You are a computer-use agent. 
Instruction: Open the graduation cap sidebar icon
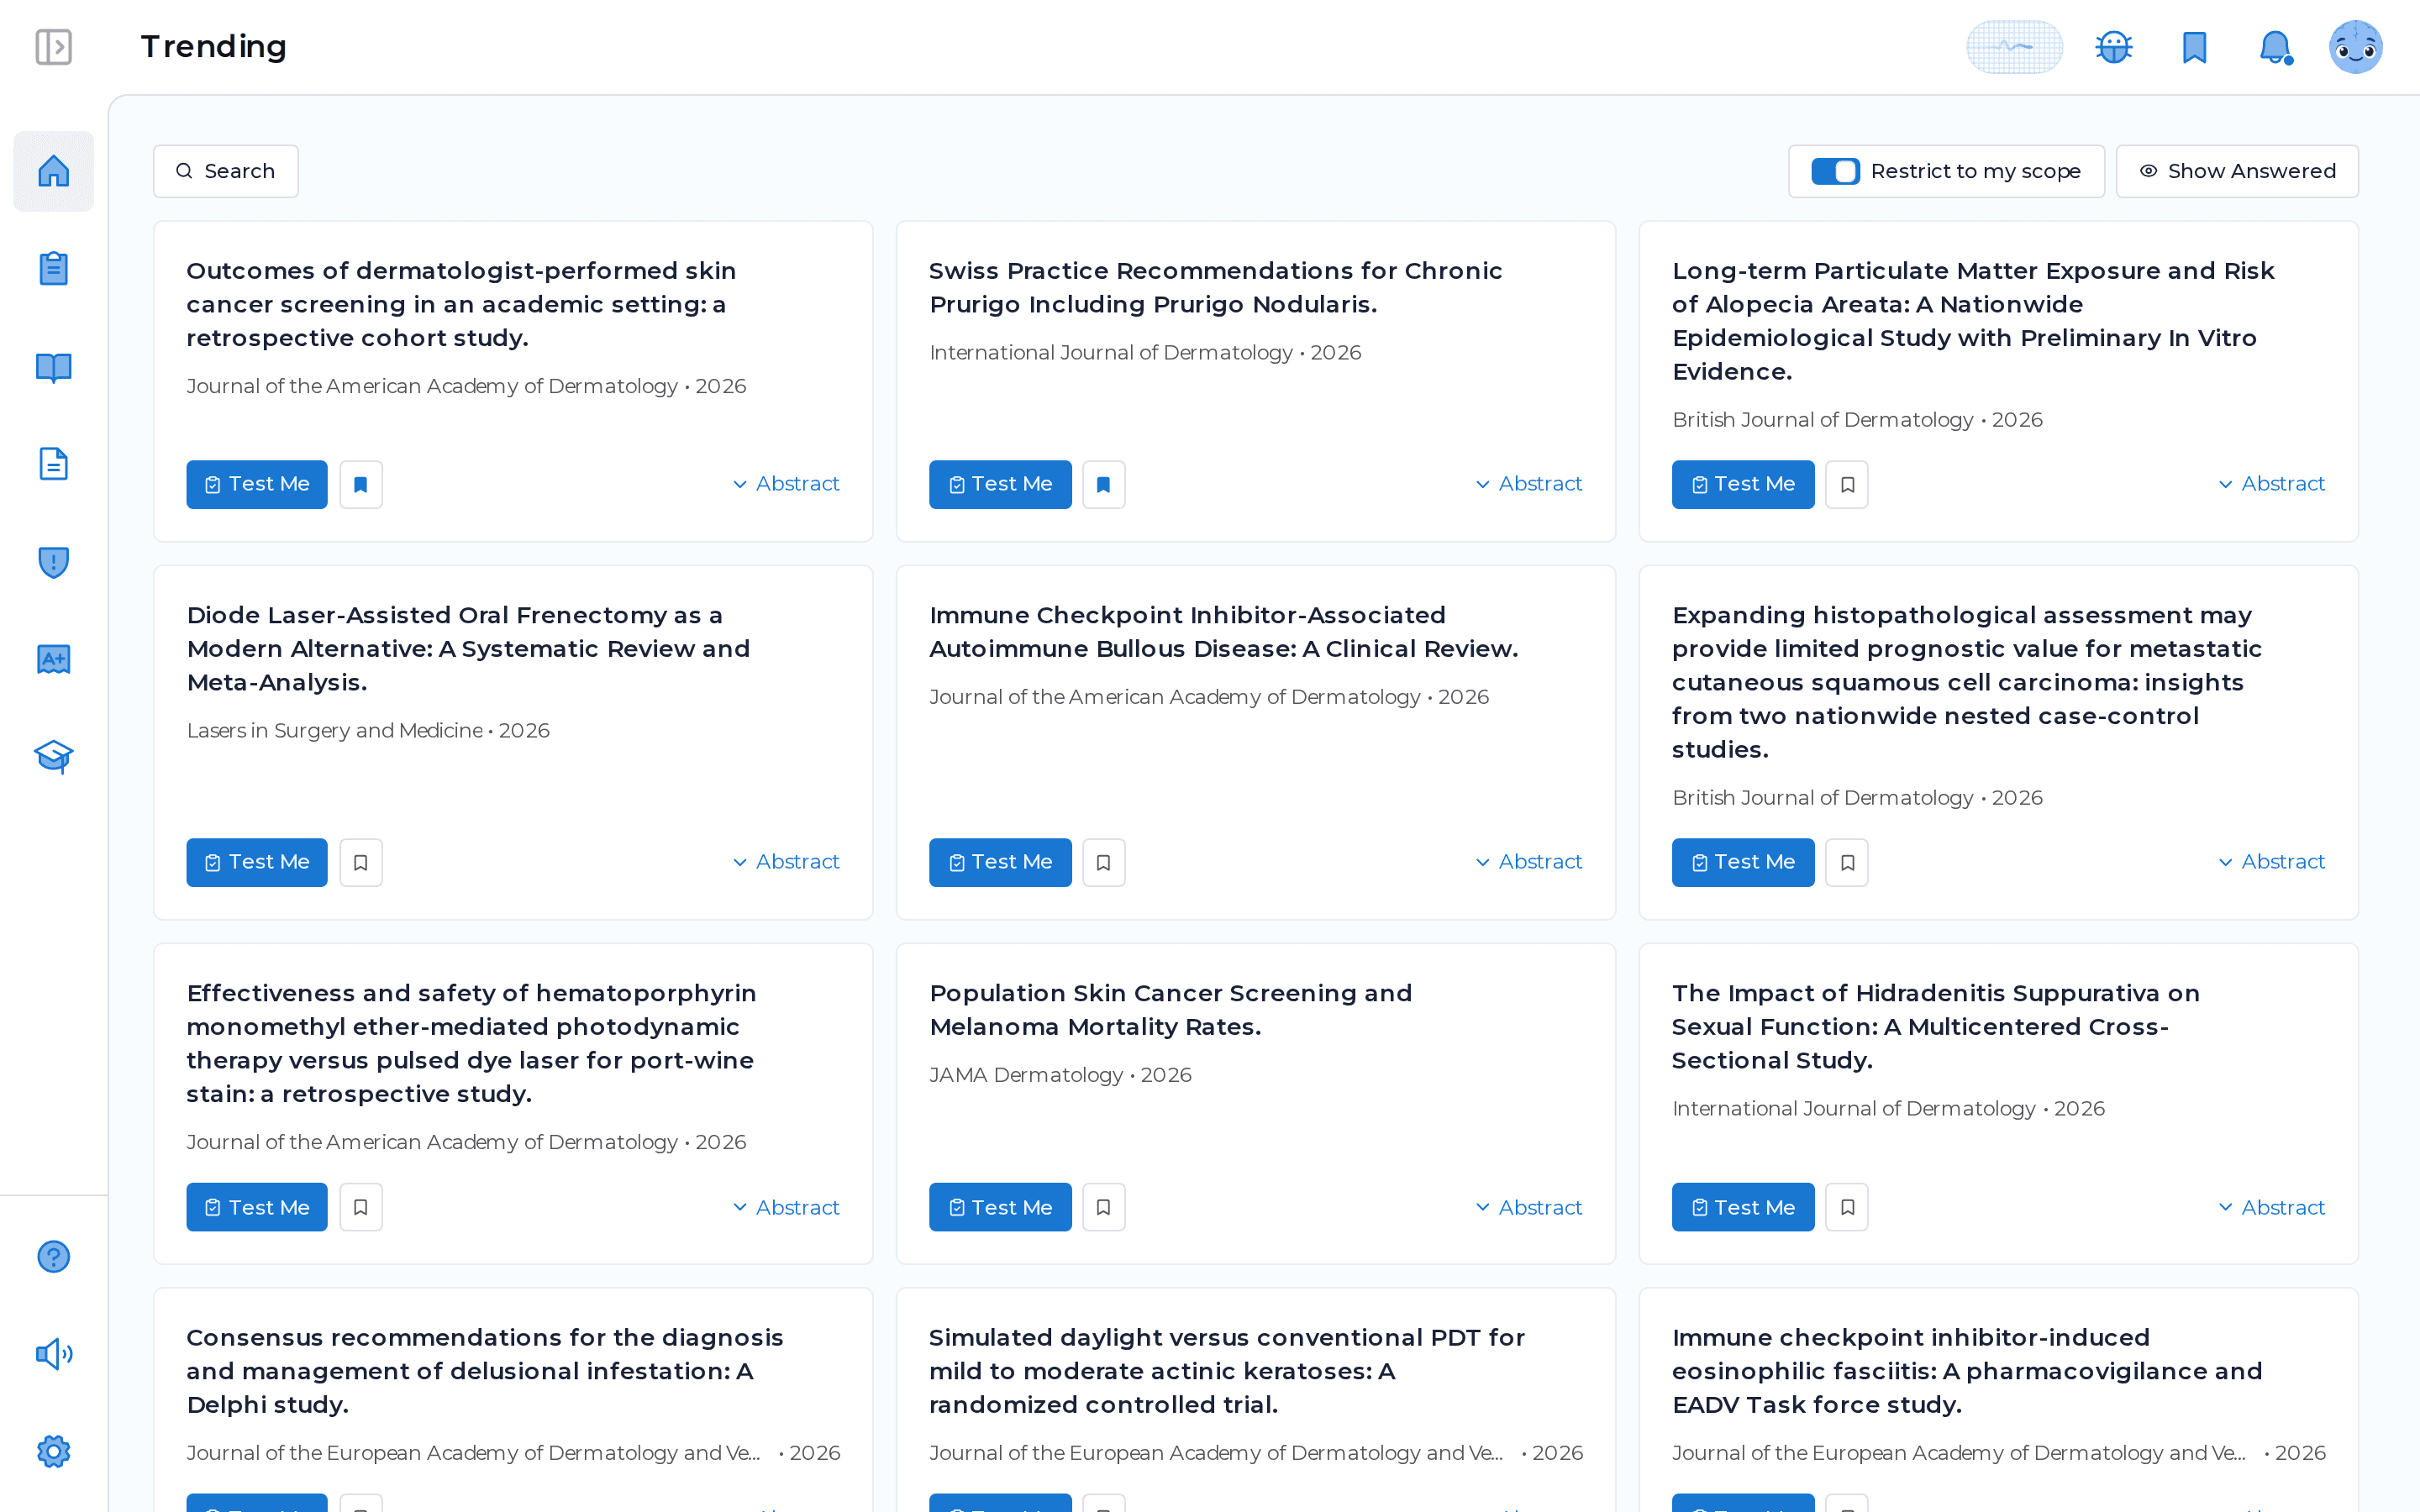tap(53, 757)
